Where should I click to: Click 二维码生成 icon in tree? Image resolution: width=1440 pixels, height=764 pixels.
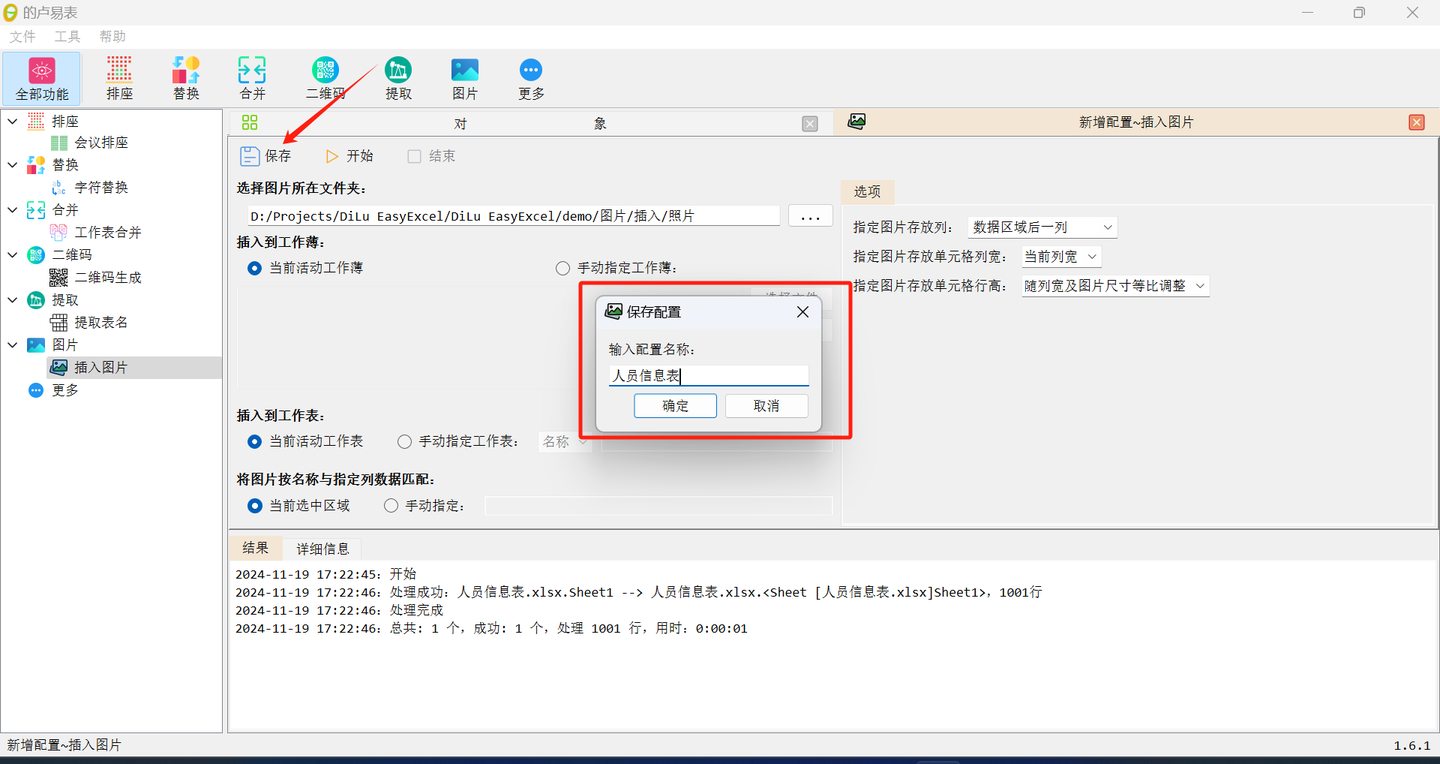click(x=60, y=277)
